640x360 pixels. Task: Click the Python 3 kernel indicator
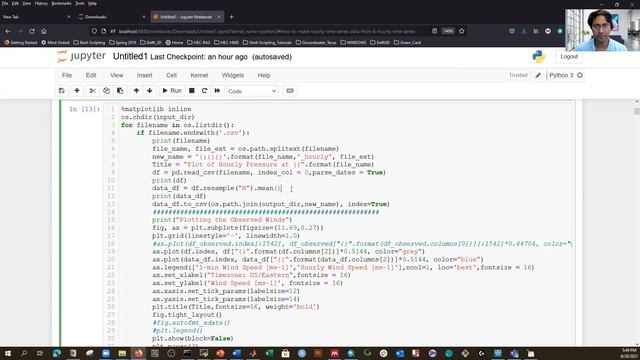click(x=565, y=76)
